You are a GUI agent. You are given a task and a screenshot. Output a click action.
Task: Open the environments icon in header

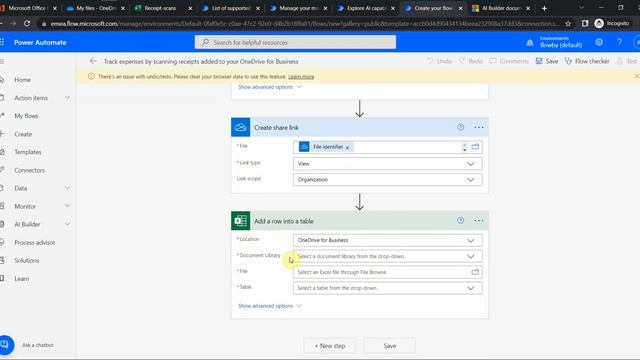530,42
